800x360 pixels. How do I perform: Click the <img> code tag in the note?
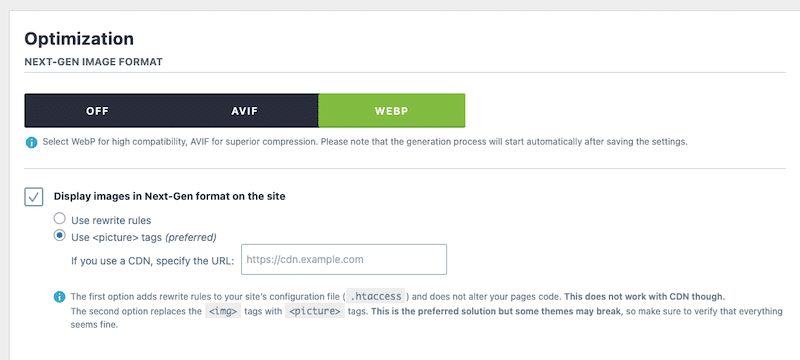click(223, 311)
